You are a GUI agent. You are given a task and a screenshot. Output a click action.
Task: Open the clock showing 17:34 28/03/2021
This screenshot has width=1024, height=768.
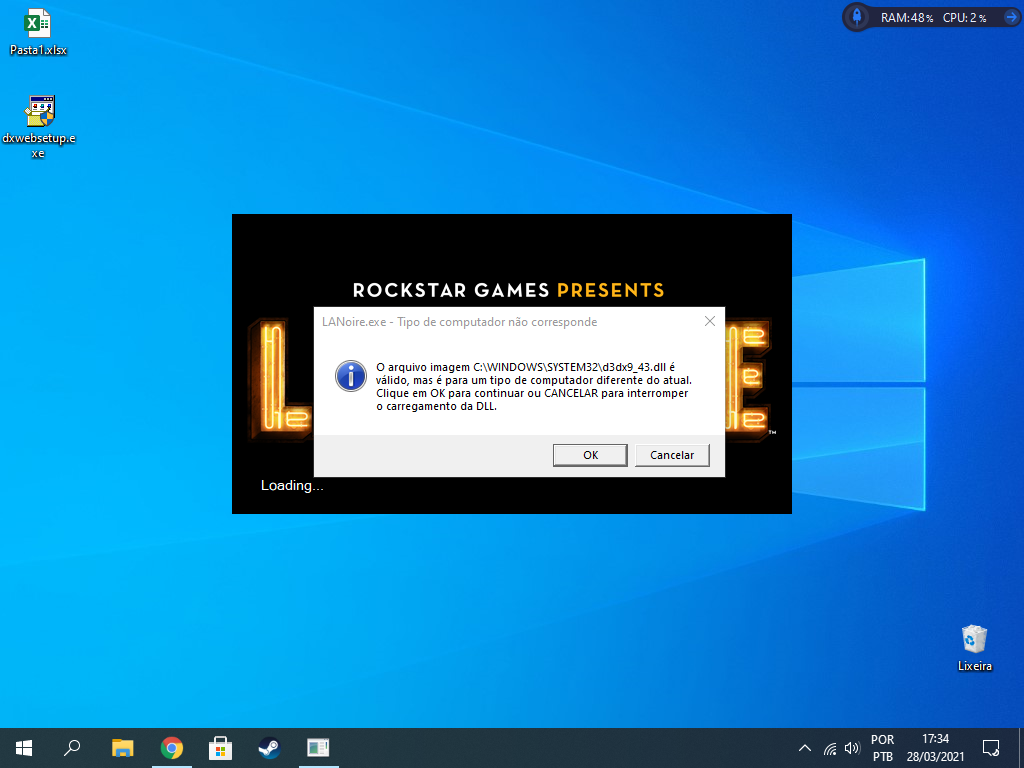tap(935, 748)
